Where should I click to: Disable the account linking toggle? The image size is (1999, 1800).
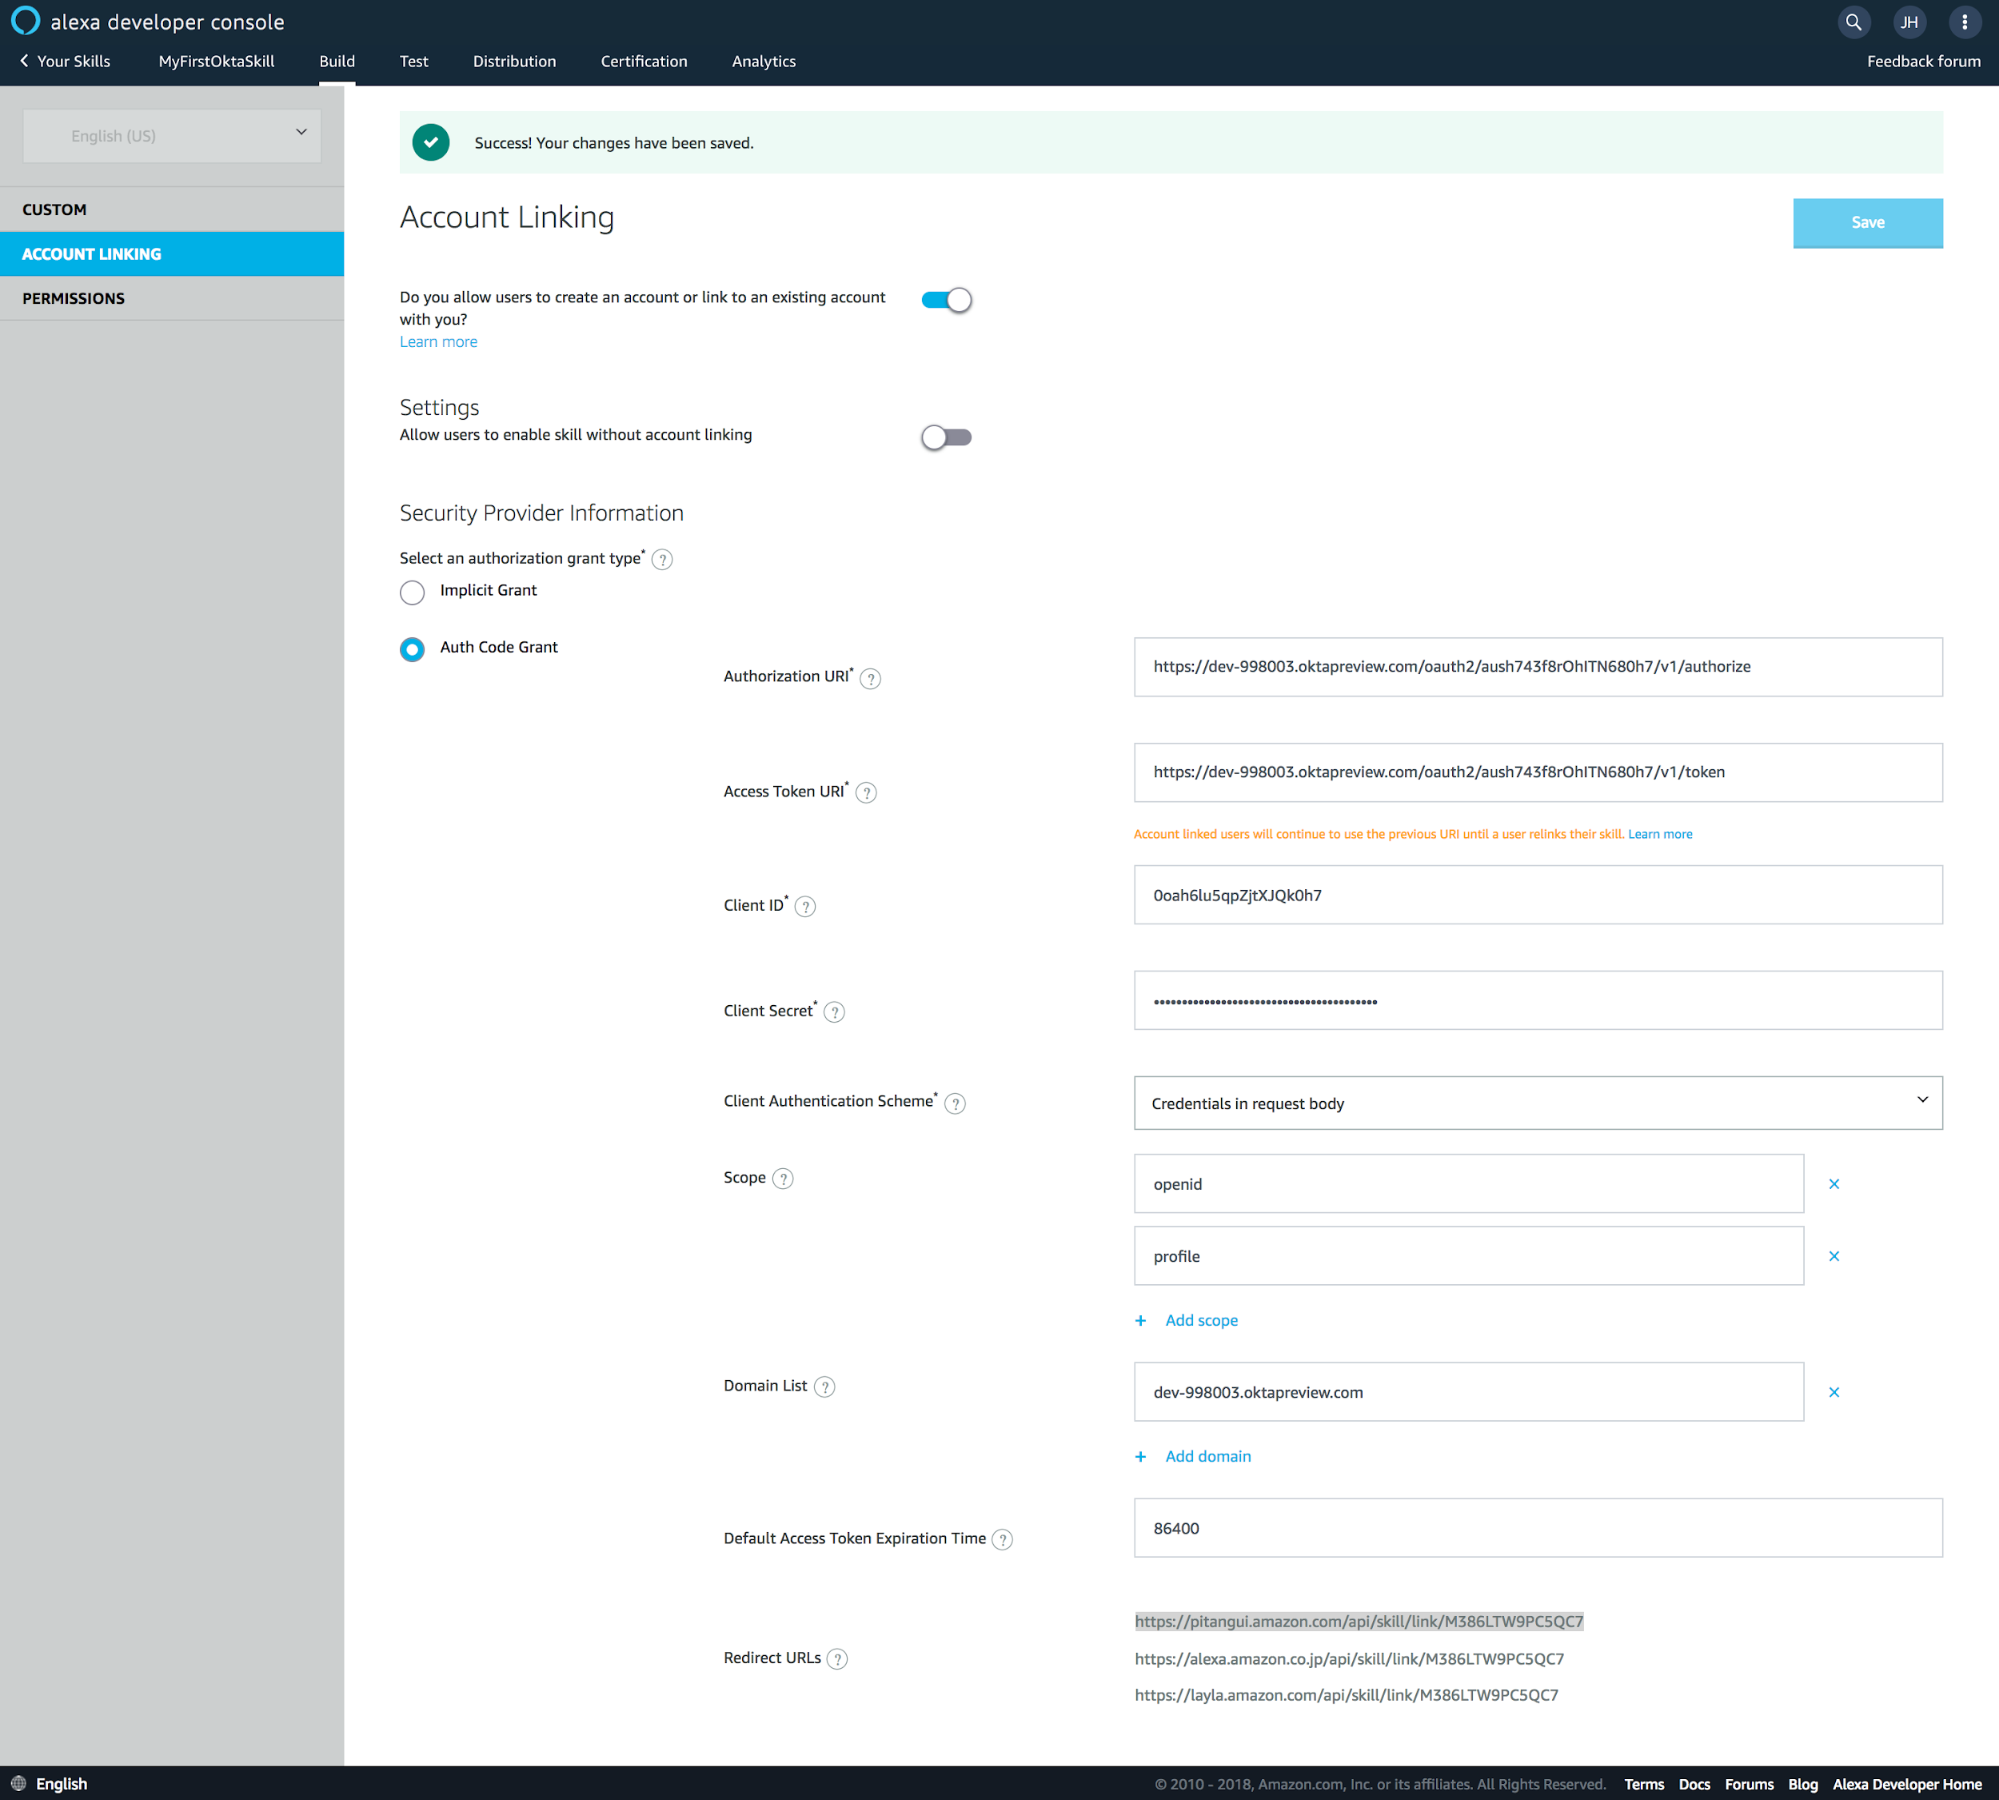point(946,300)
